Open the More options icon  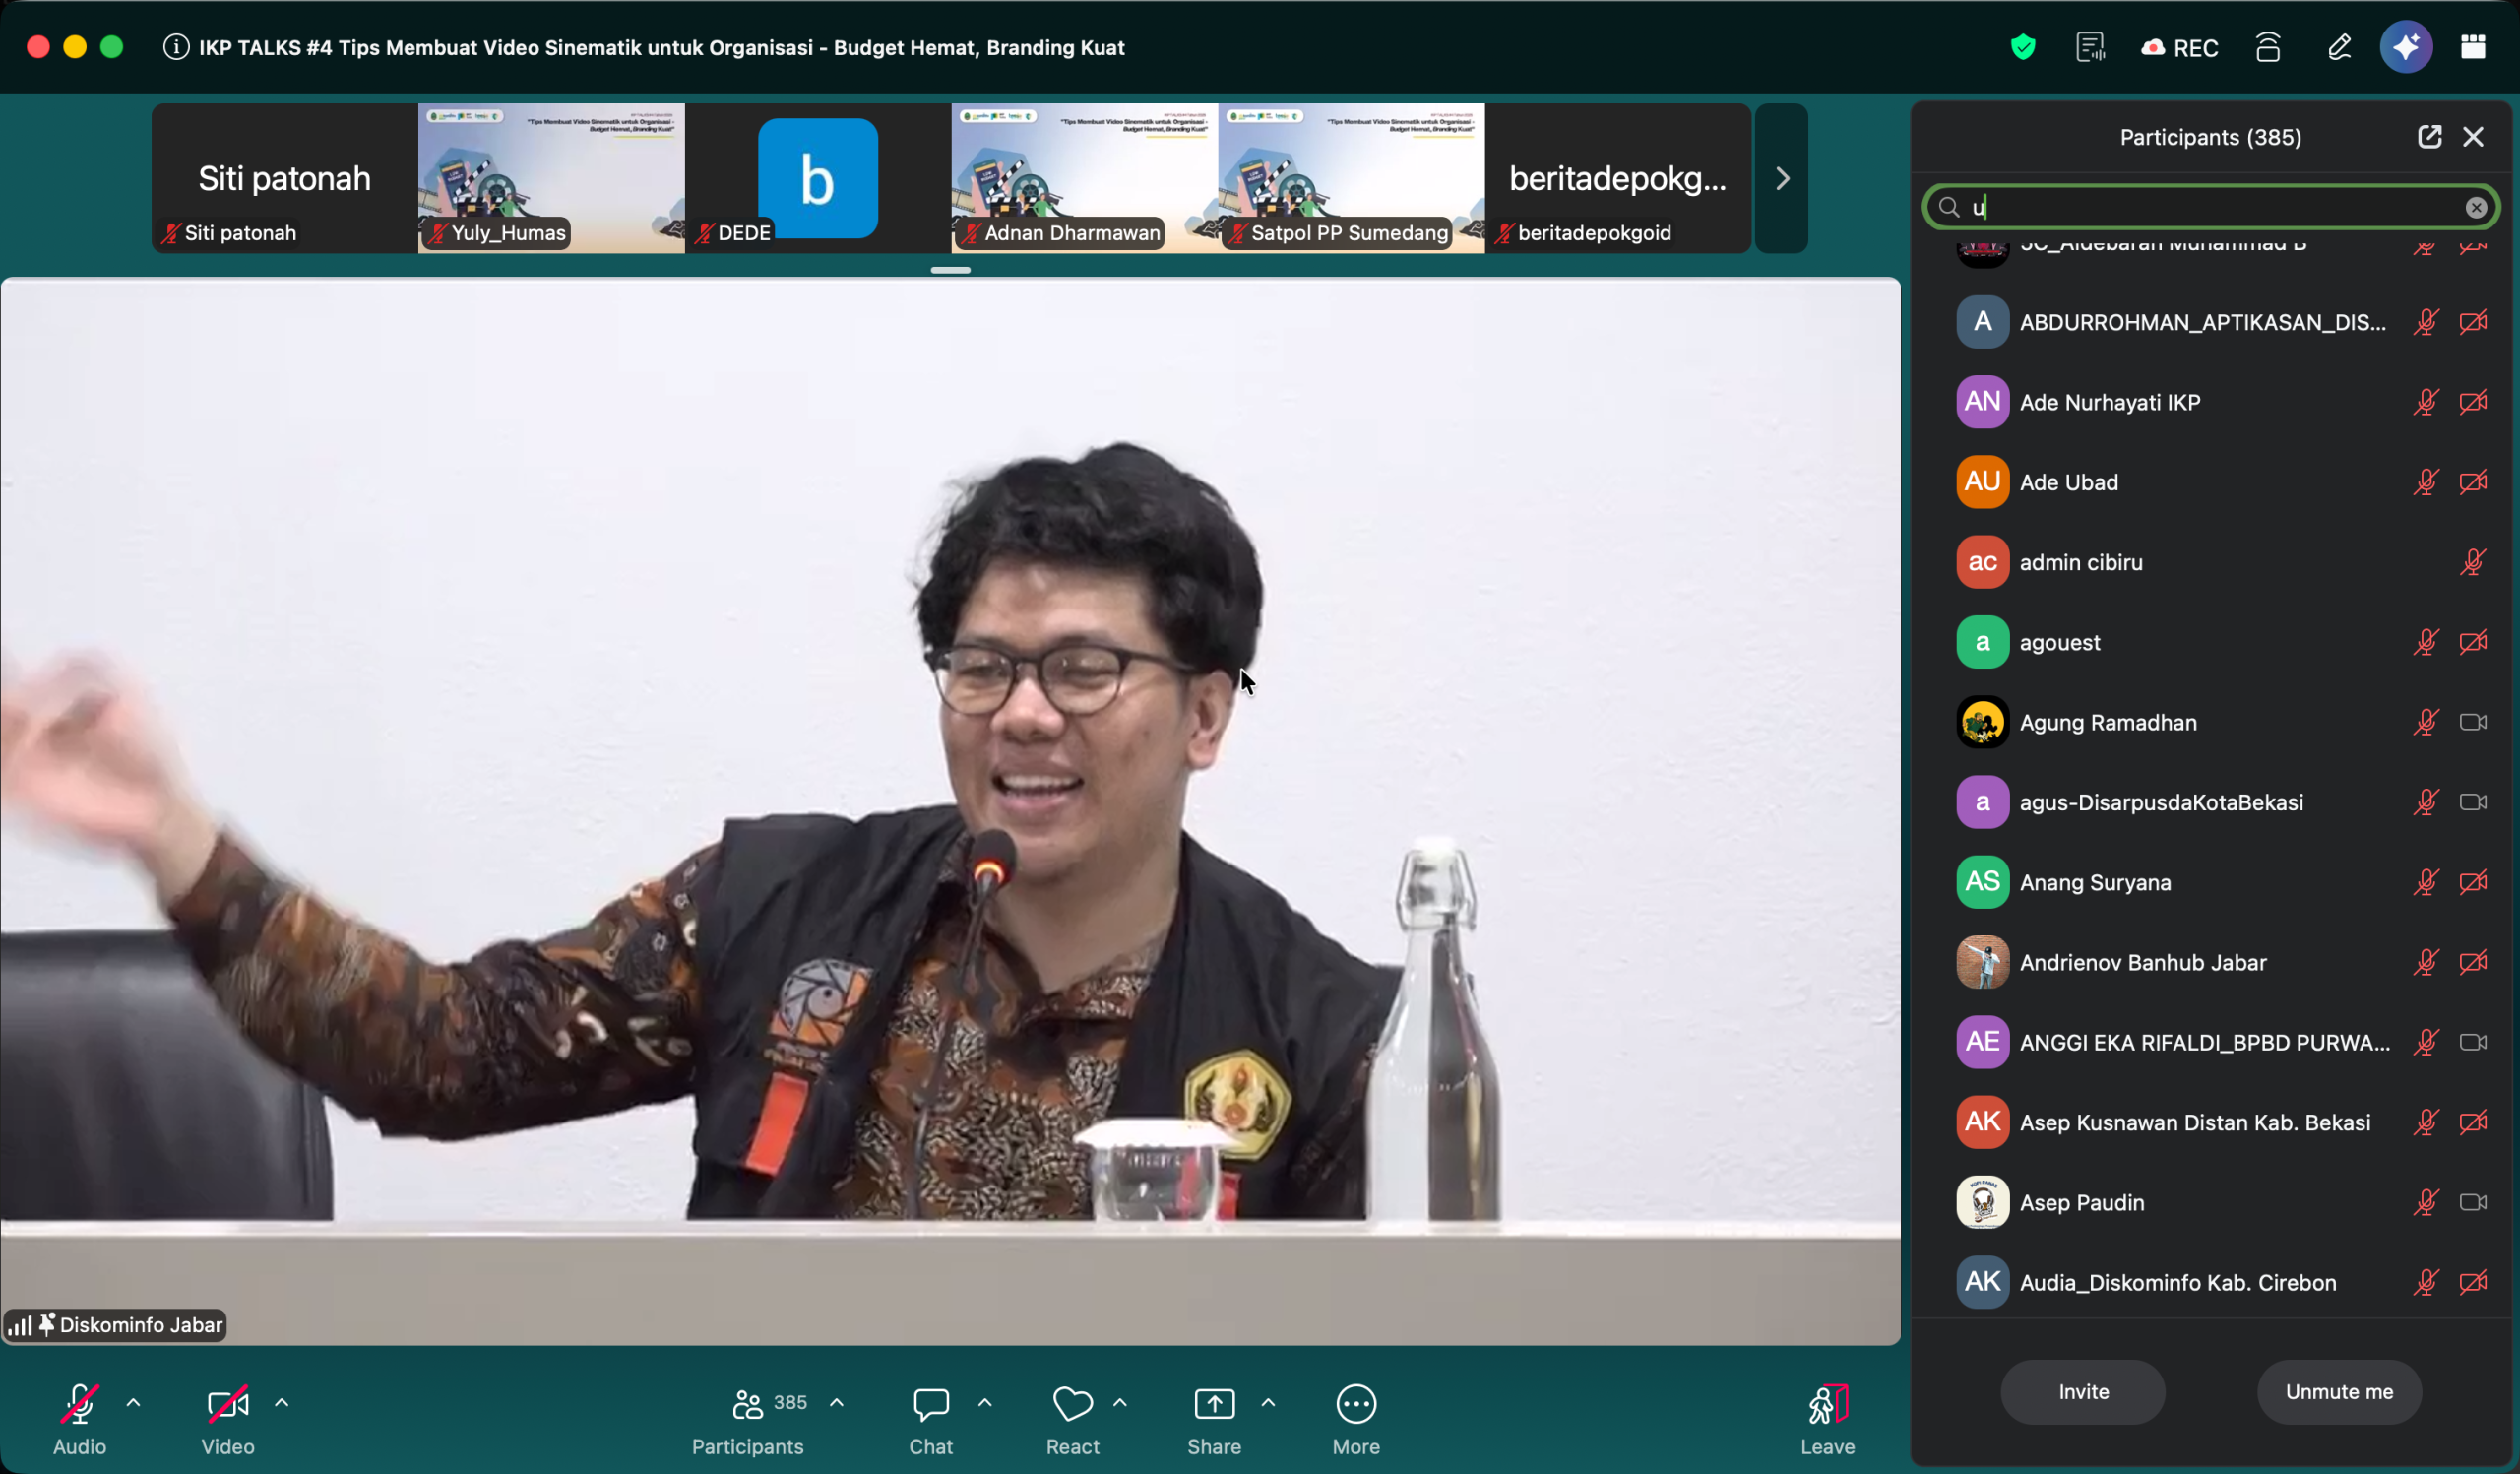pyautogui.click(x=1356, y=1403)
